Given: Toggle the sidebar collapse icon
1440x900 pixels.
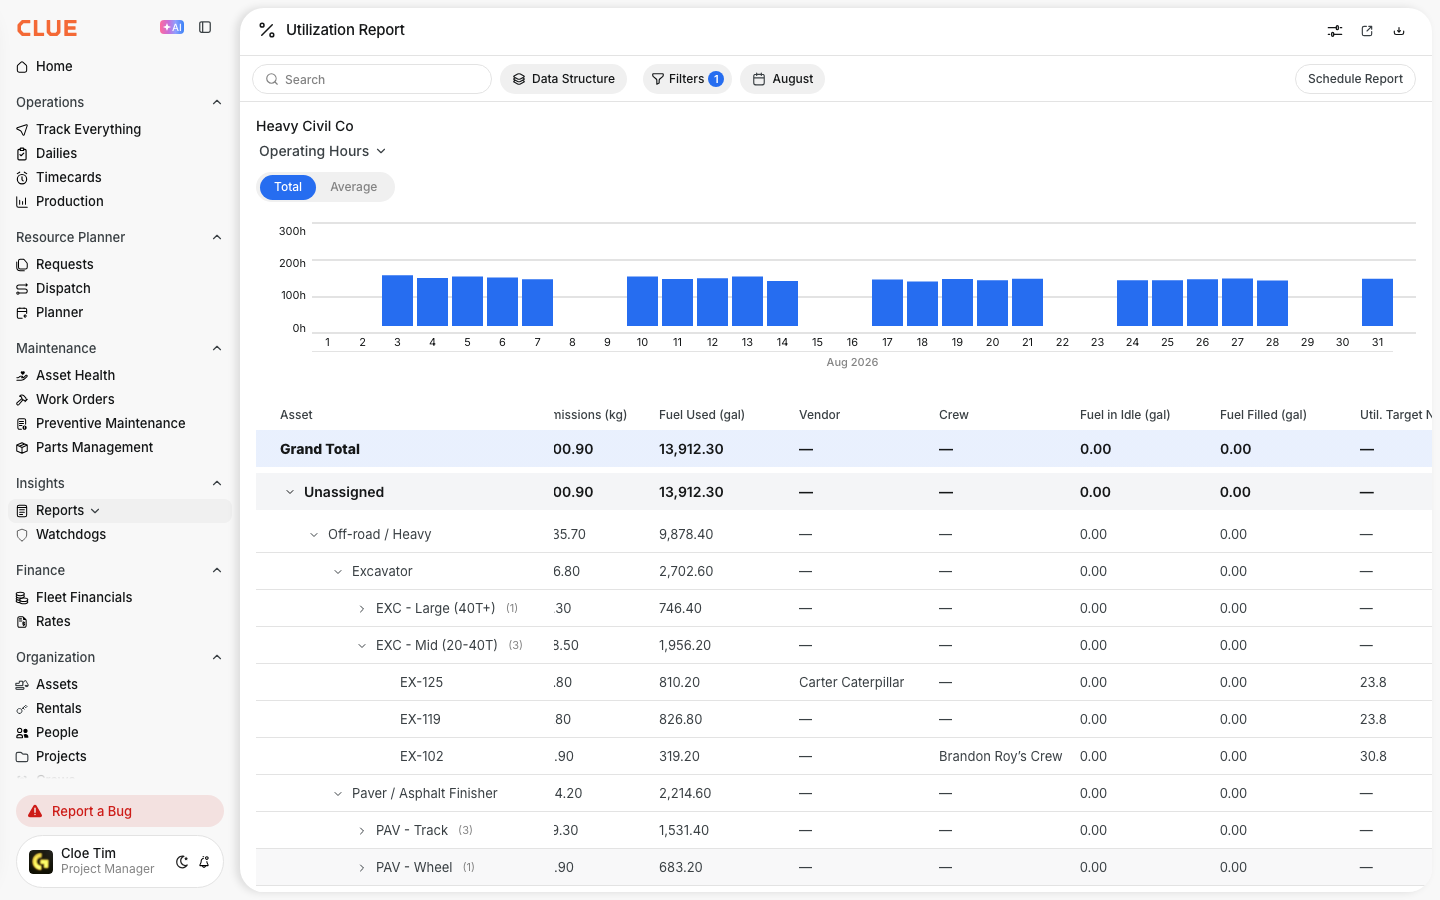Looking at the screenshot, I should [x=205, y=28].
